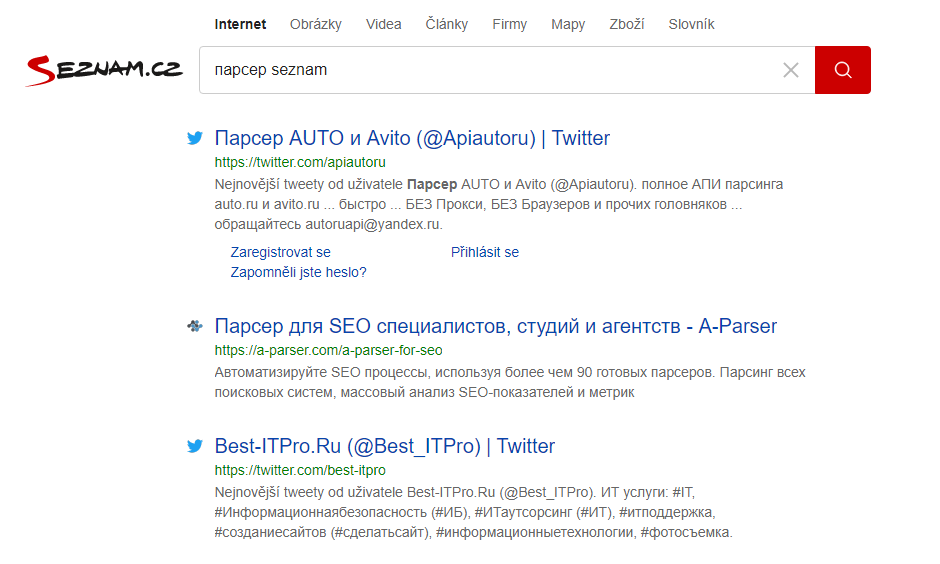
Task: Open the Best-ITPro.Ru Twitter result title
Action: 385,447
